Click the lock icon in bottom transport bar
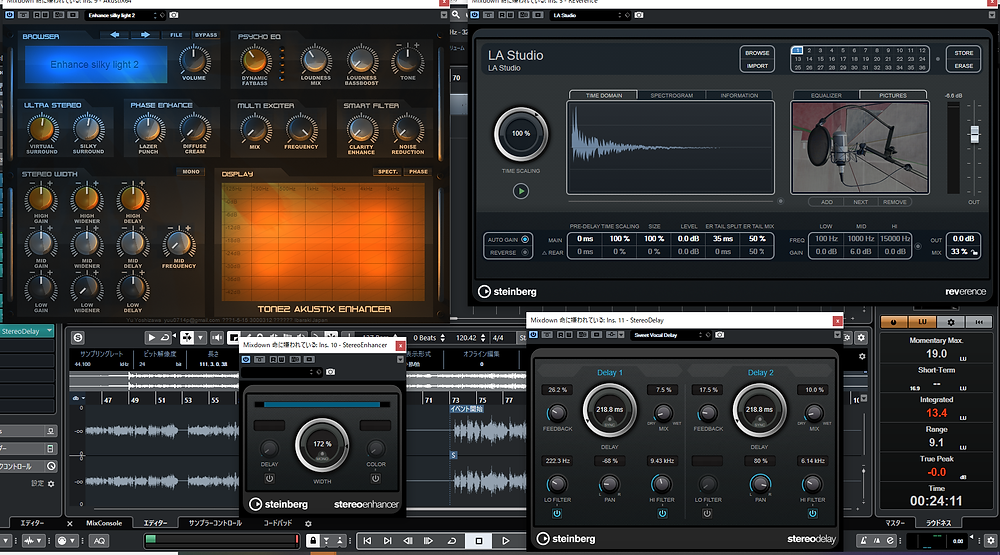The width and height of the screenshot is (1000, 555). point(312,540)
